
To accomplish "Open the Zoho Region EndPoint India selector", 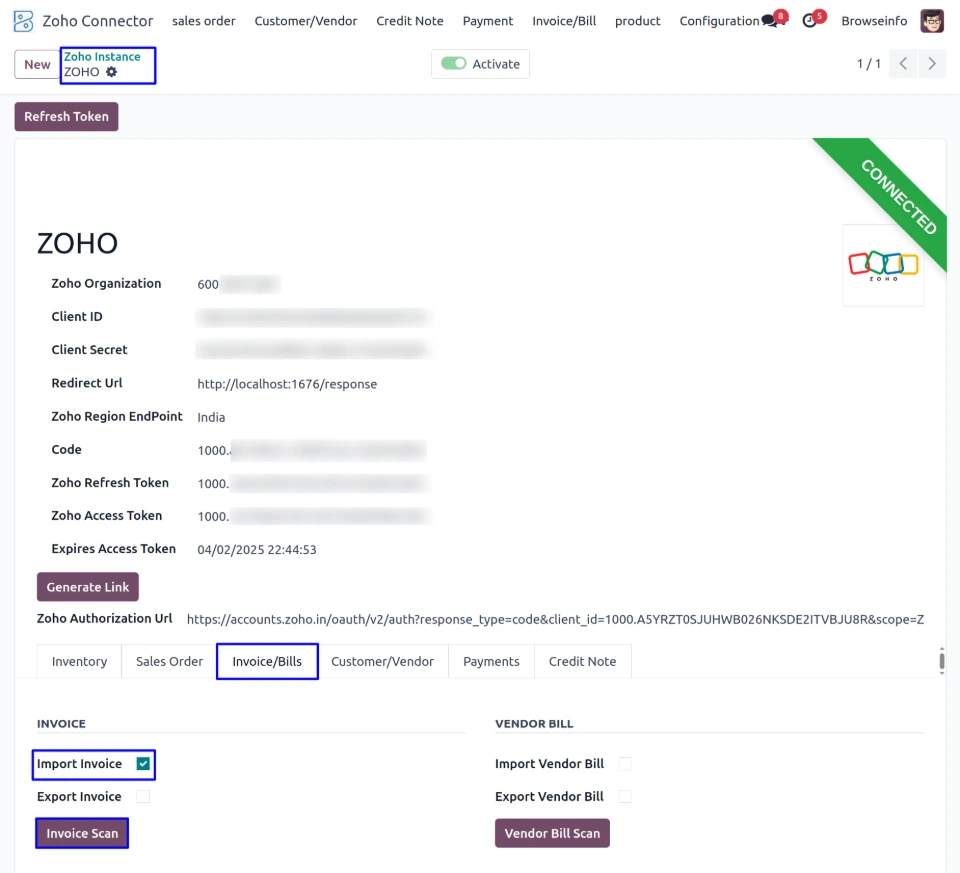I will (211, 417).
